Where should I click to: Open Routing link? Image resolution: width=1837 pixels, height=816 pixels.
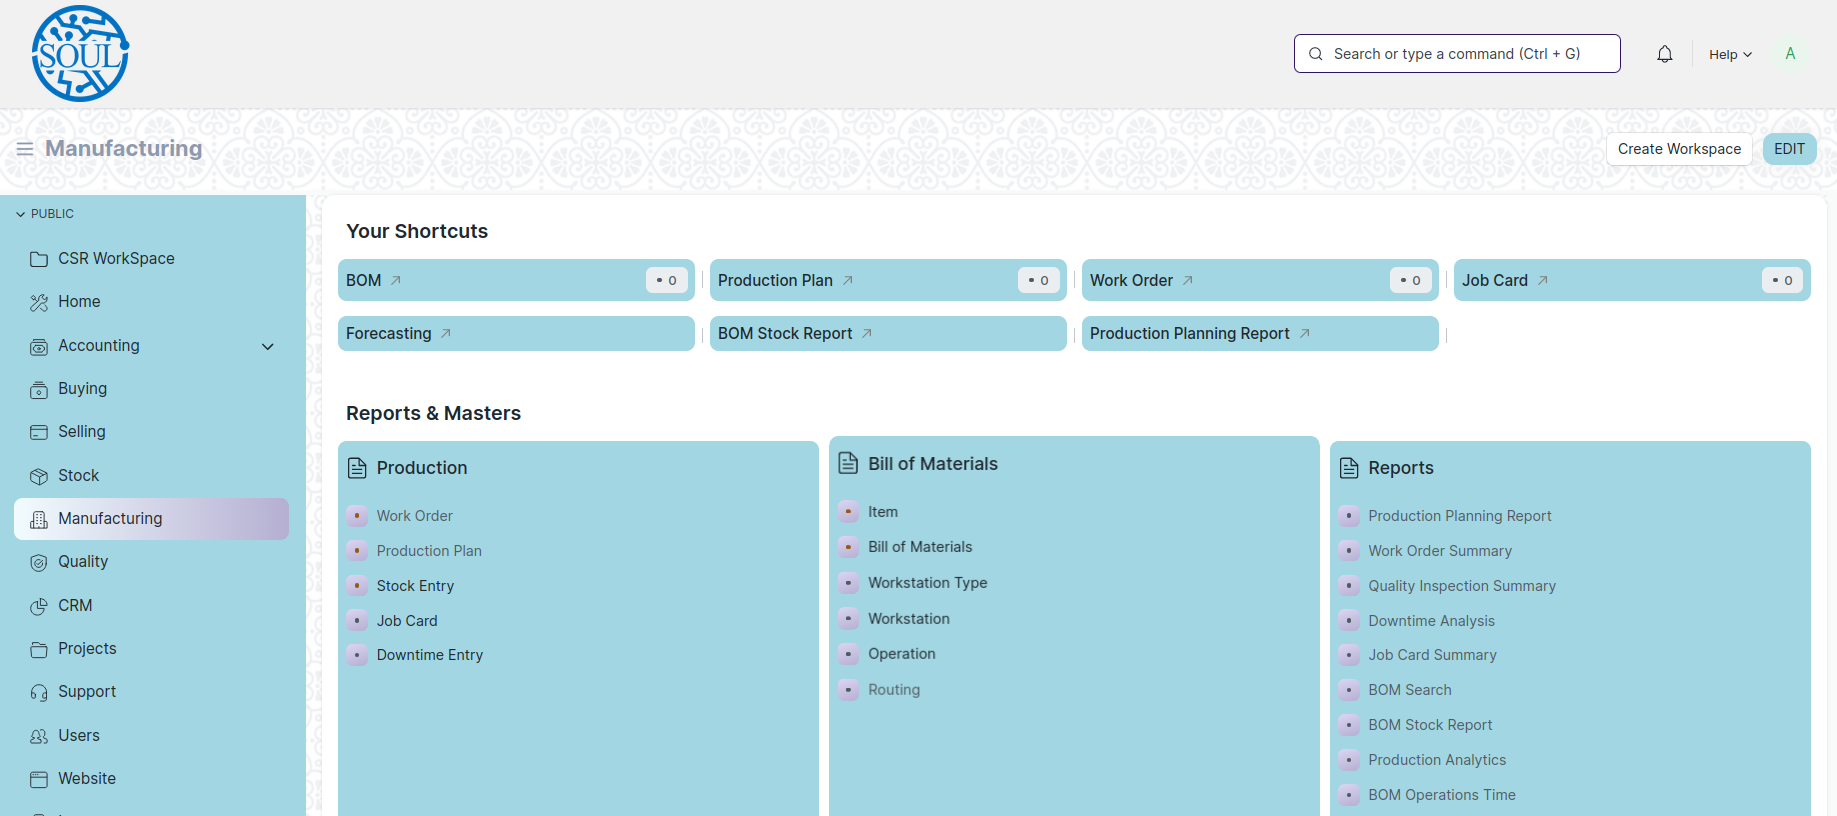coord(894,690)
